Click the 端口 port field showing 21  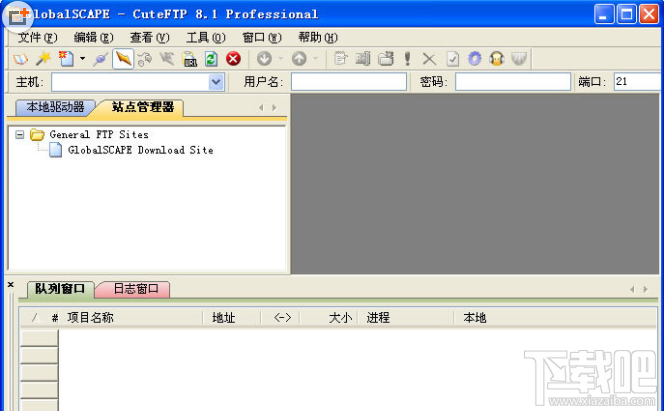pyautogui.click(x=637, y=82)
